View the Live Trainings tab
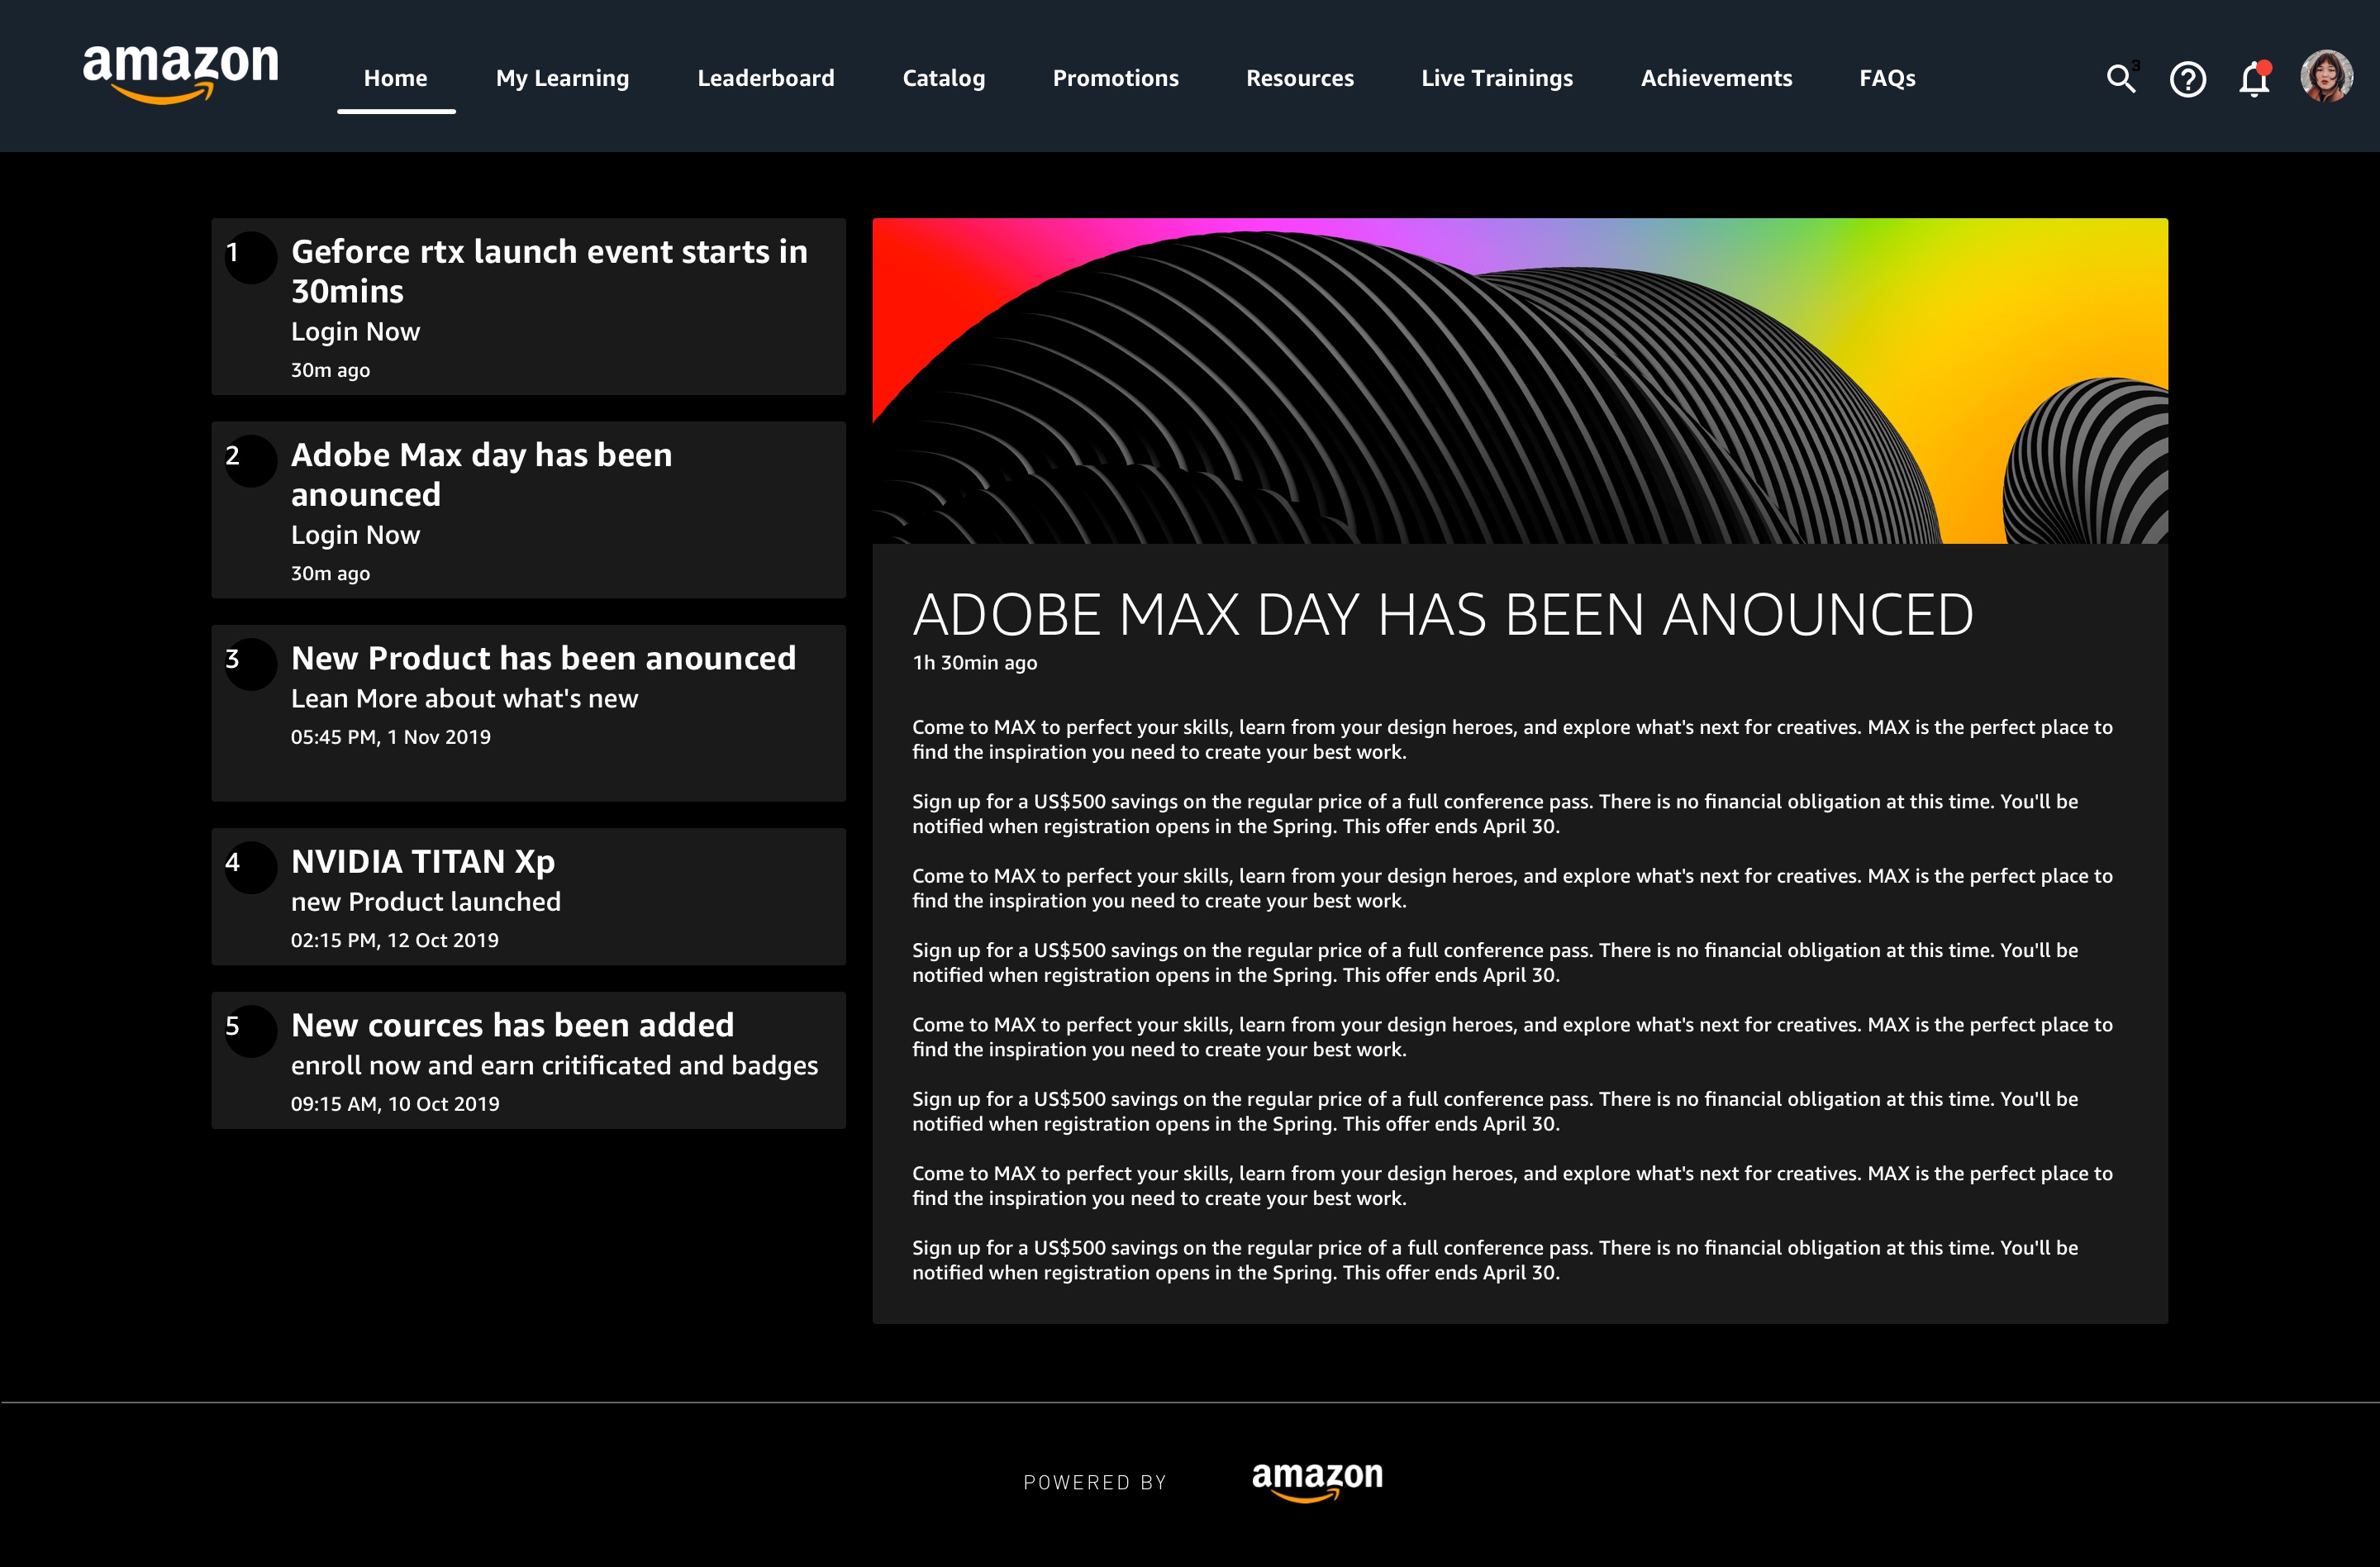Image resolution: width=2380 pixels, height=1567 pixels. (1496, 78)
